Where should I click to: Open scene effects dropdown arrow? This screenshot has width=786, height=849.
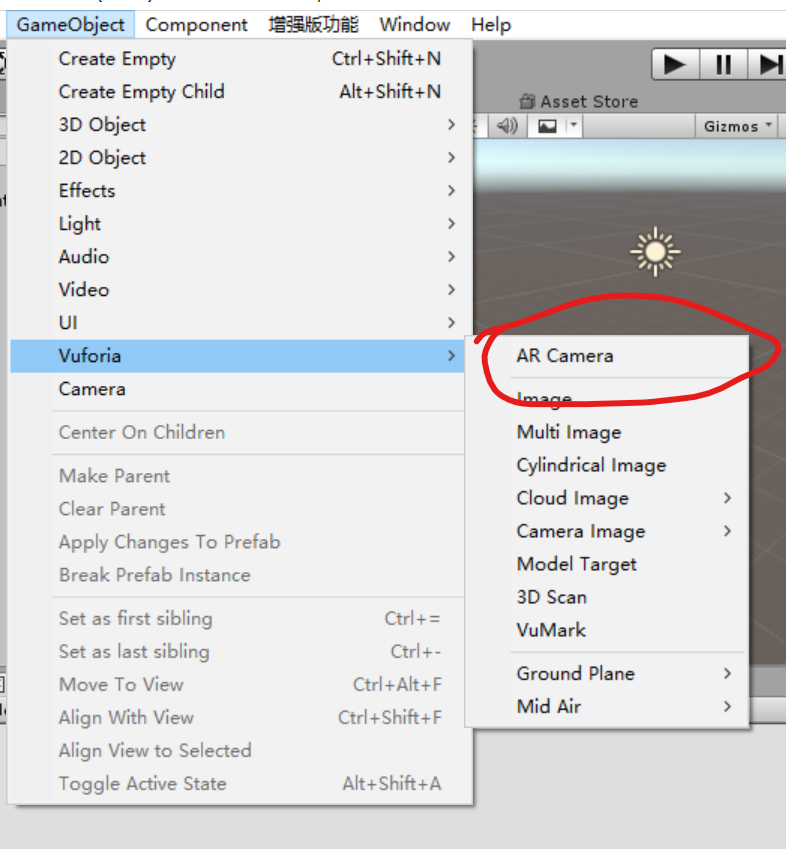point(574,126)
